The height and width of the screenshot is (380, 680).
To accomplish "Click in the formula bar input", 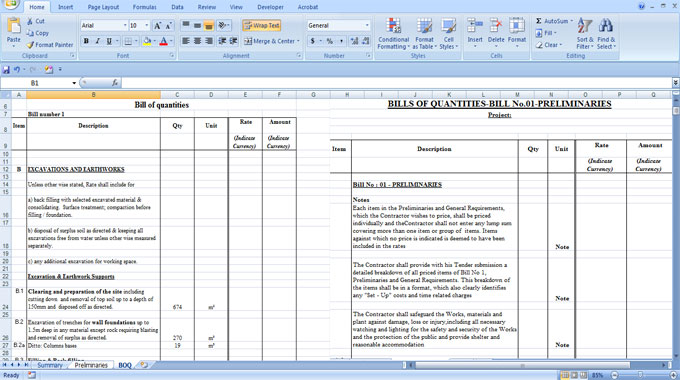I will point(396,83).
